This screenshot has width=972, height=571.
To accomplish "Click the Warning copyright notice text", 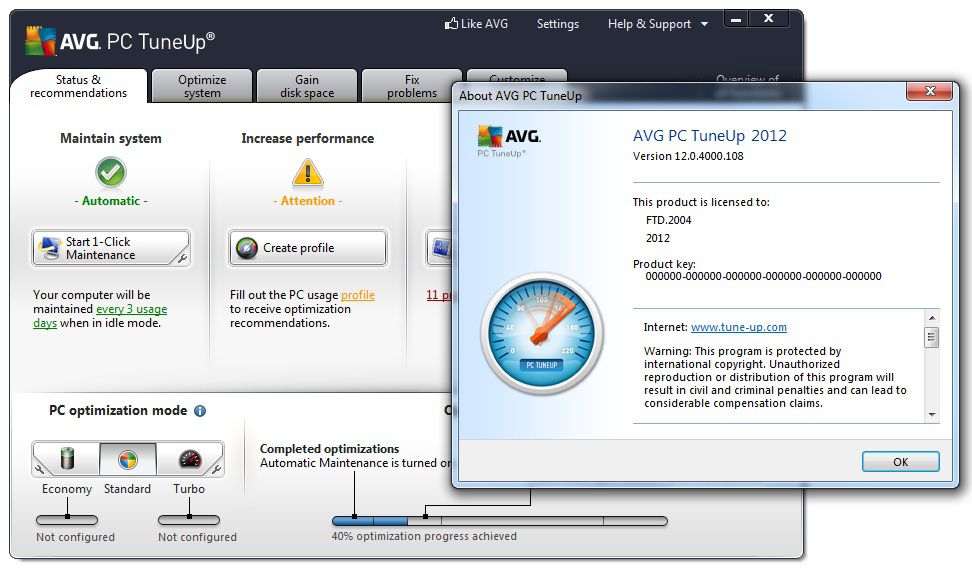I will [x=775, y=377].
